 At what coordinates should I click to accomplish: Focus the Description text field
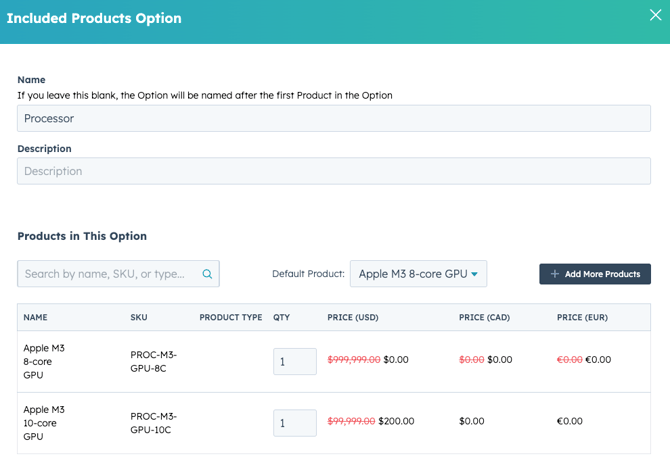click(x=333, y=171)
